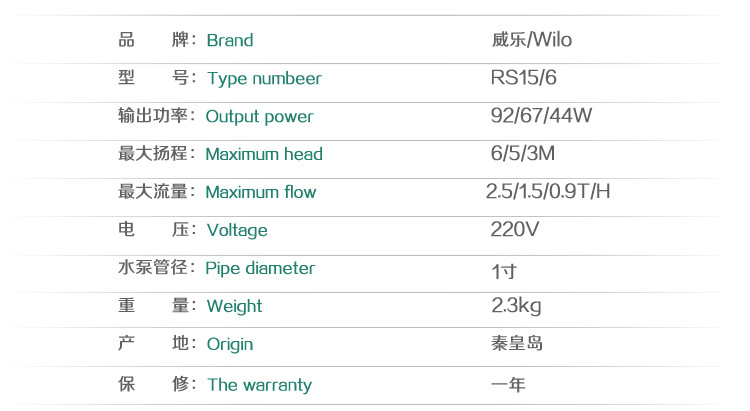Select the RS15/6 model value
Image resolution: width=750 pixels, height=411 pixels.
coord(523,78)
